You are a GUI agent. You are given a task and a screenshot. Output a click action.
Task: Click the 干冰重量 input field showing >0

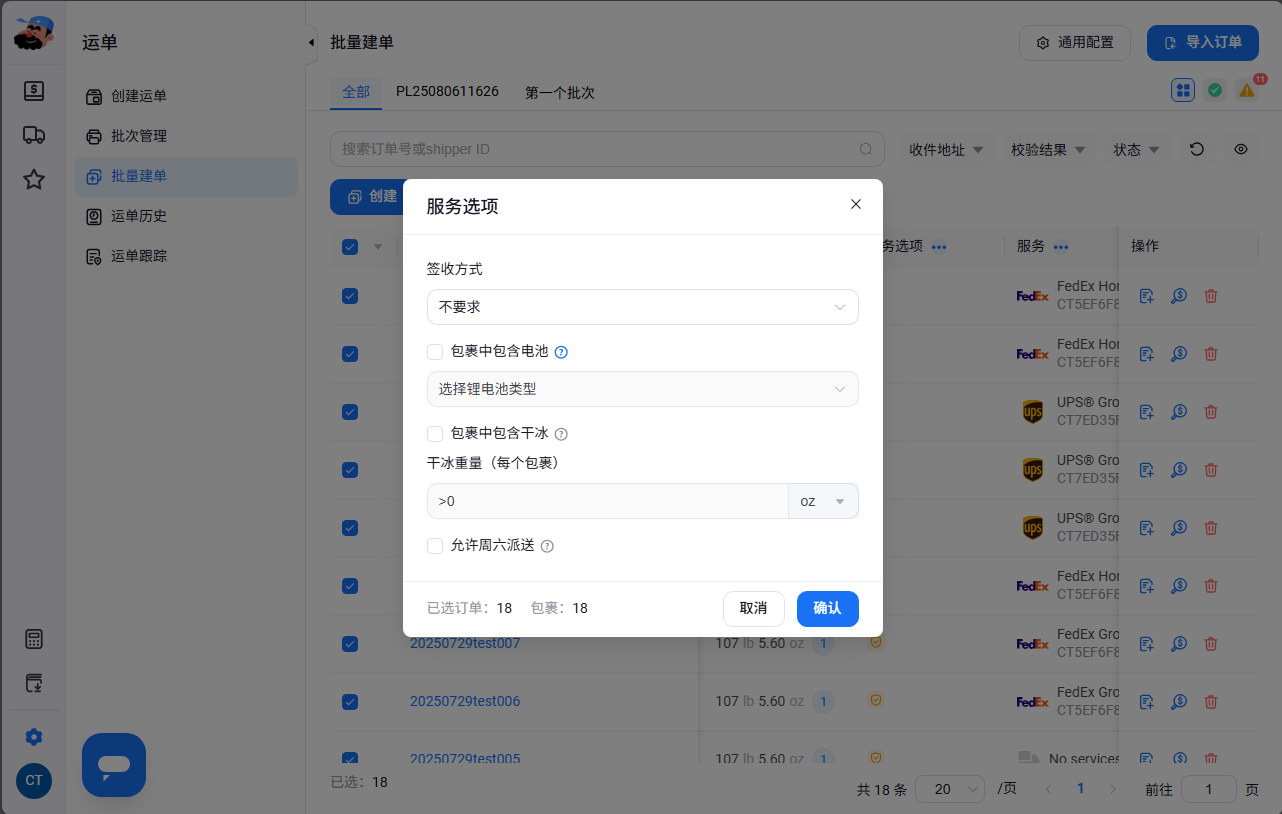click(x=608, y=501)
